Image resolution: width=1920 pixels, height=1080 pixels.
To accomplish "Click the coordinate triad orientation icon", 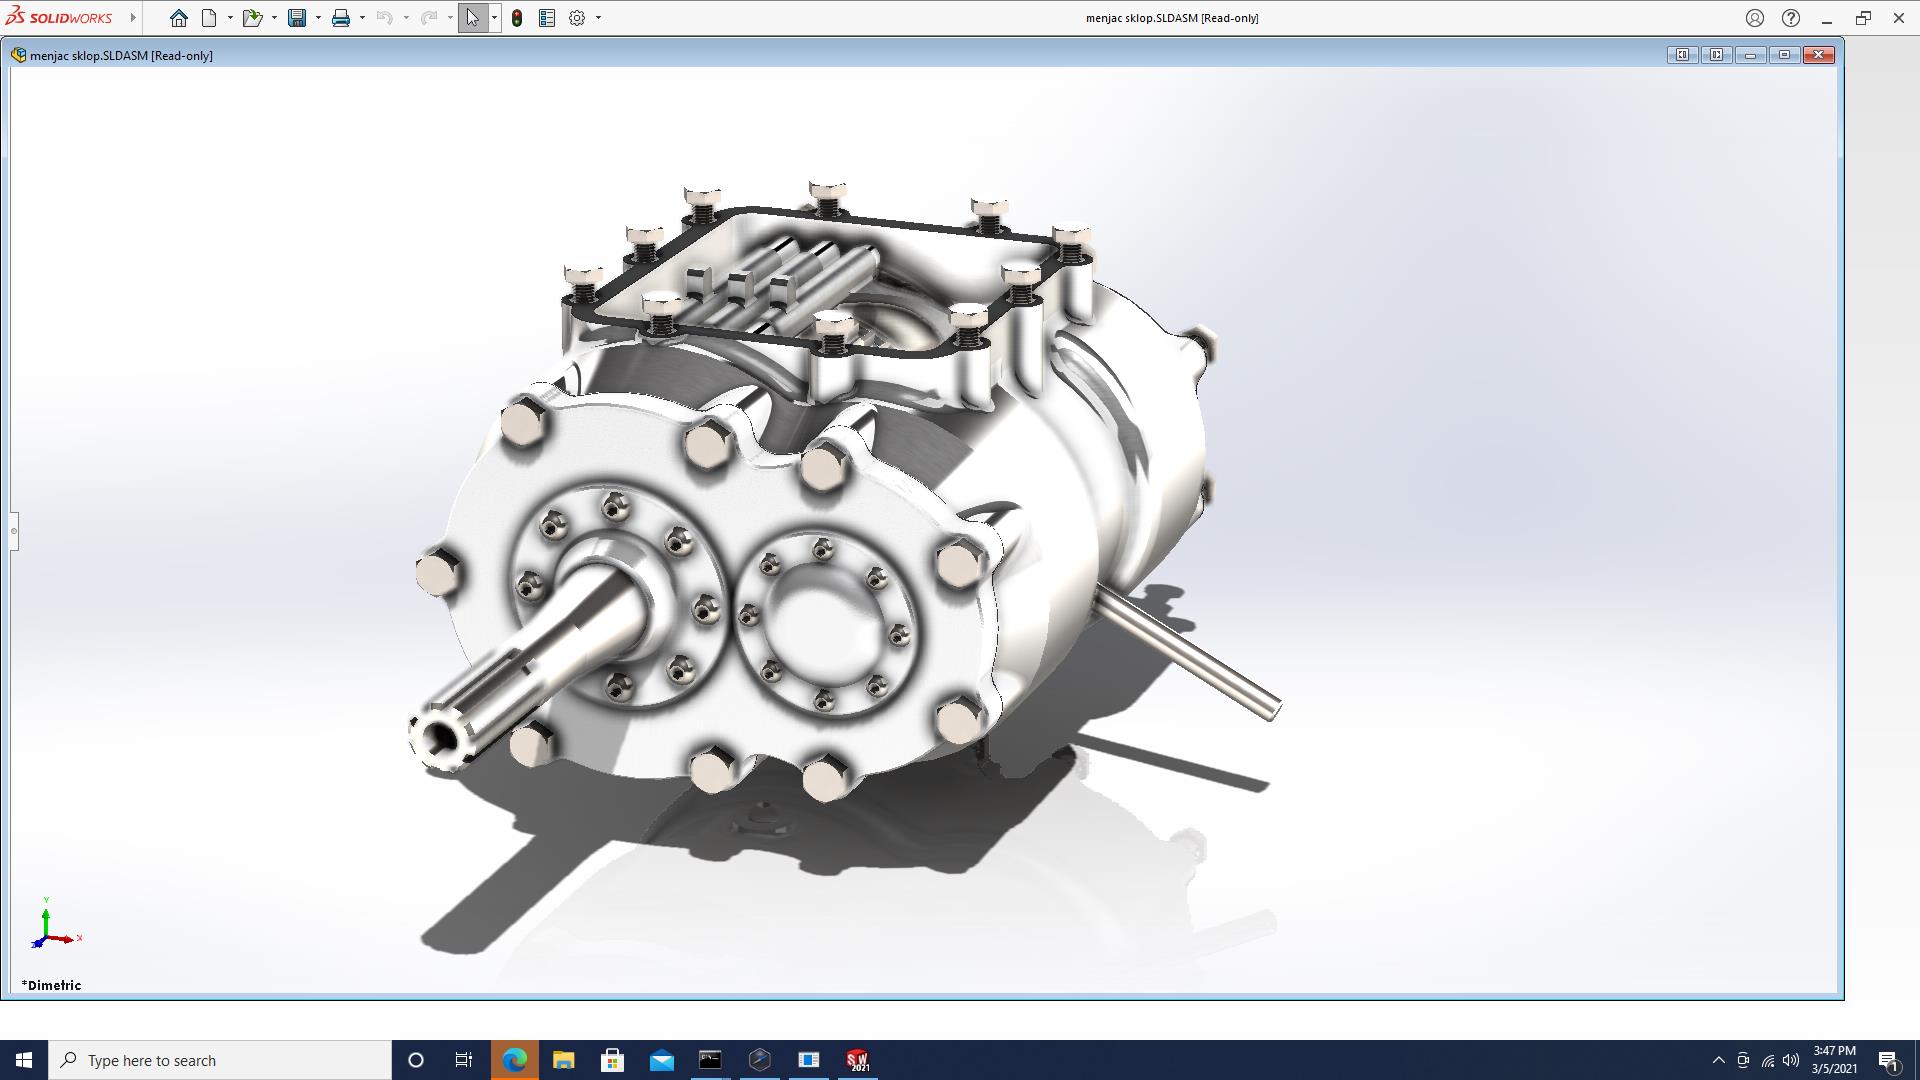I will 55,923.
